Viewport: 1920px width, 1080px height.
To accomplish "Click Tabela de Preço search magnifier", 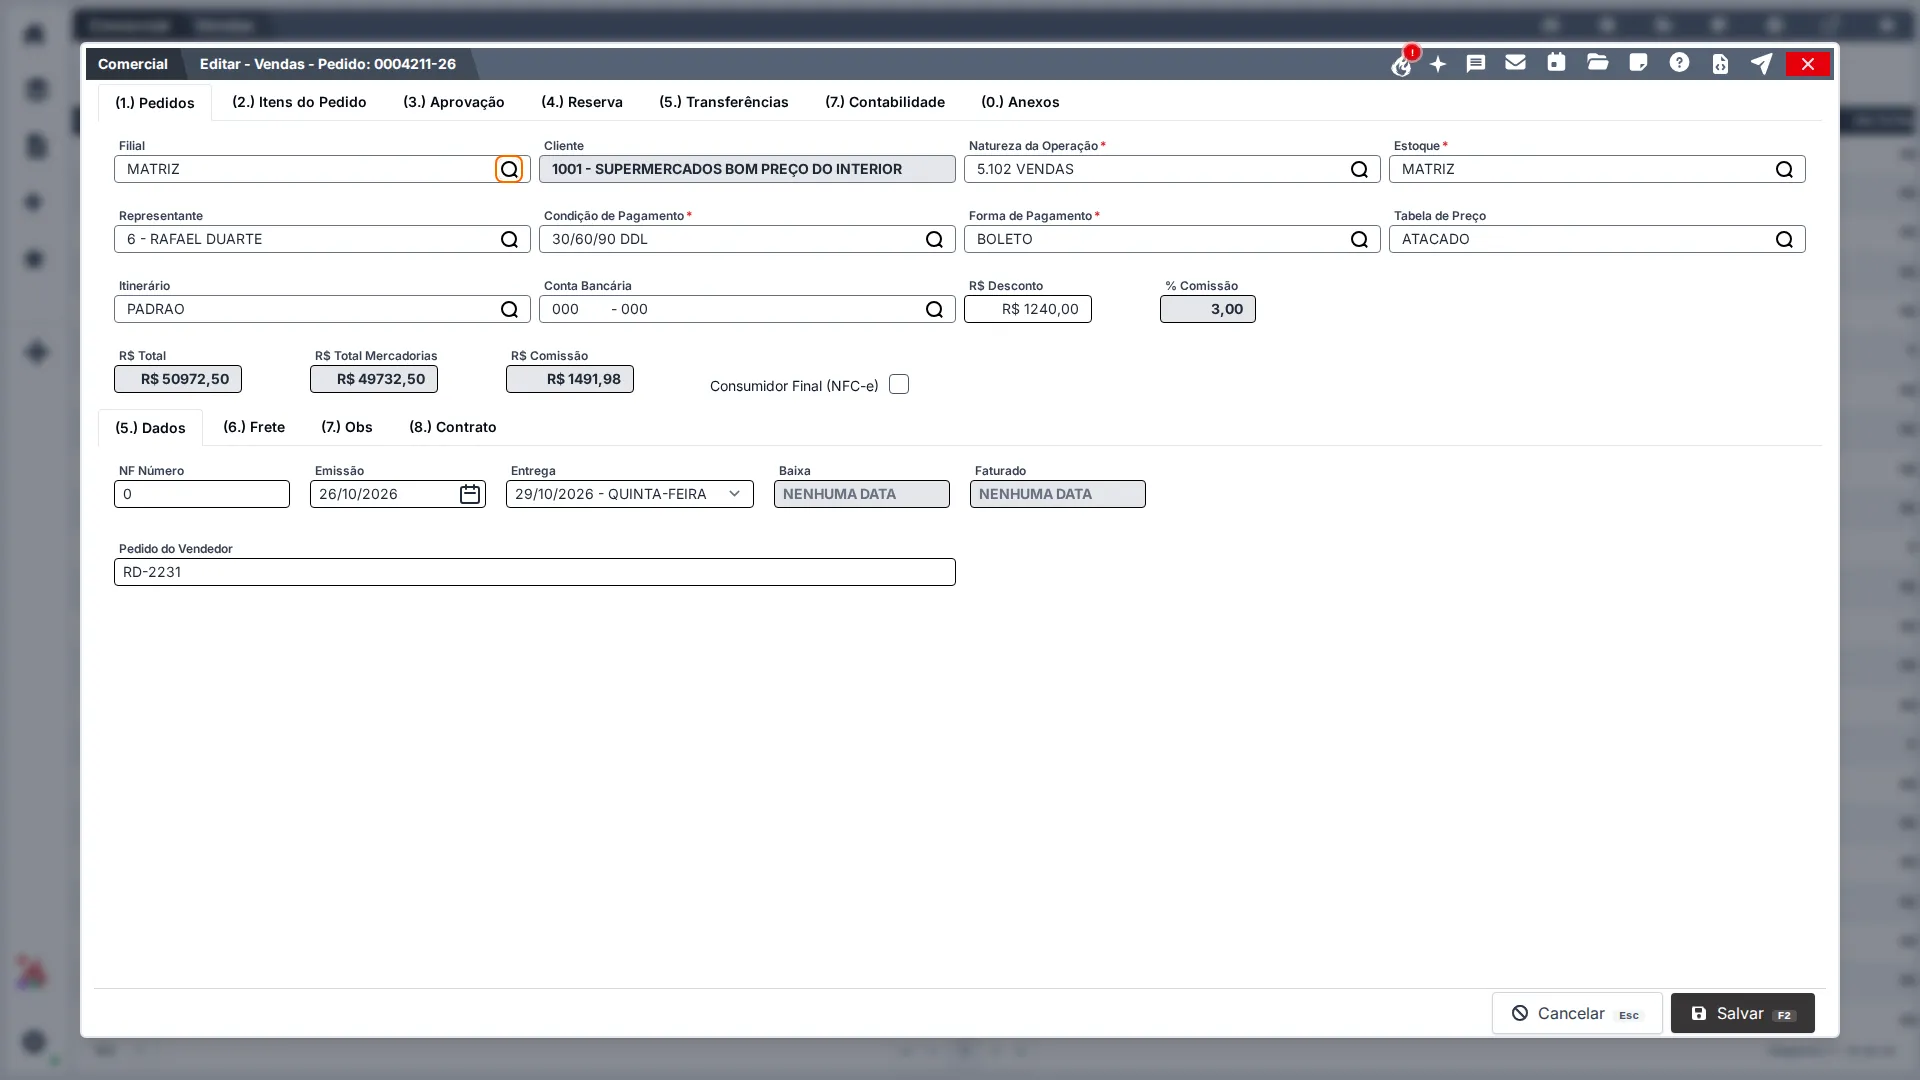I will [1784, 239].
